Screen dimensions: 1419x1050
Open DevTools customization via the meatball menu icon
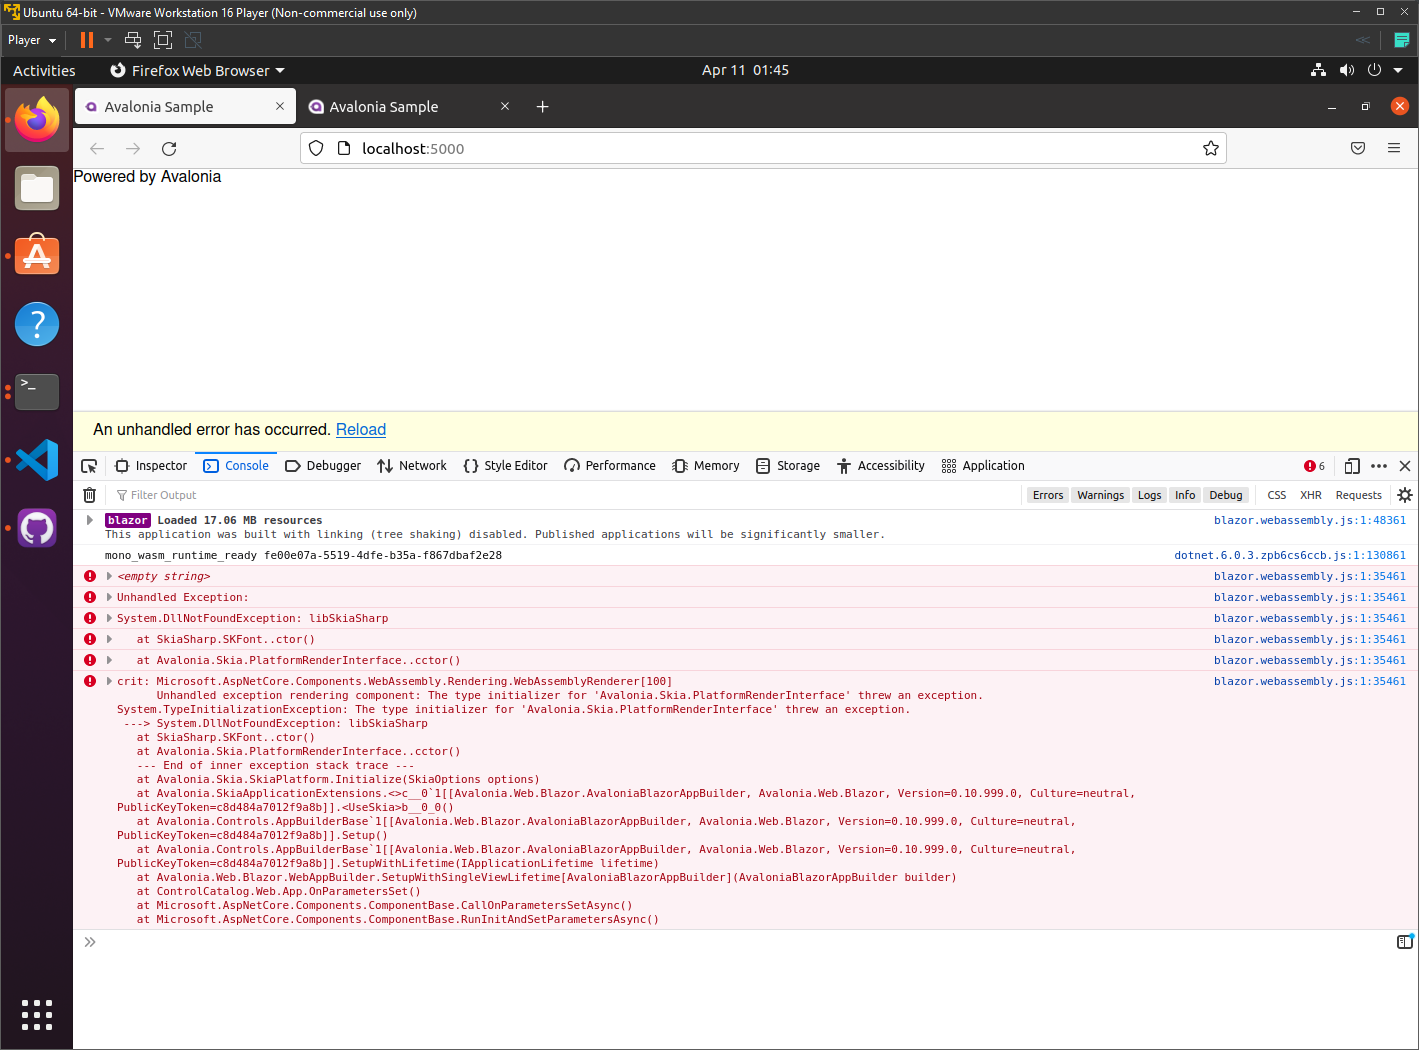coord(1379,465)
